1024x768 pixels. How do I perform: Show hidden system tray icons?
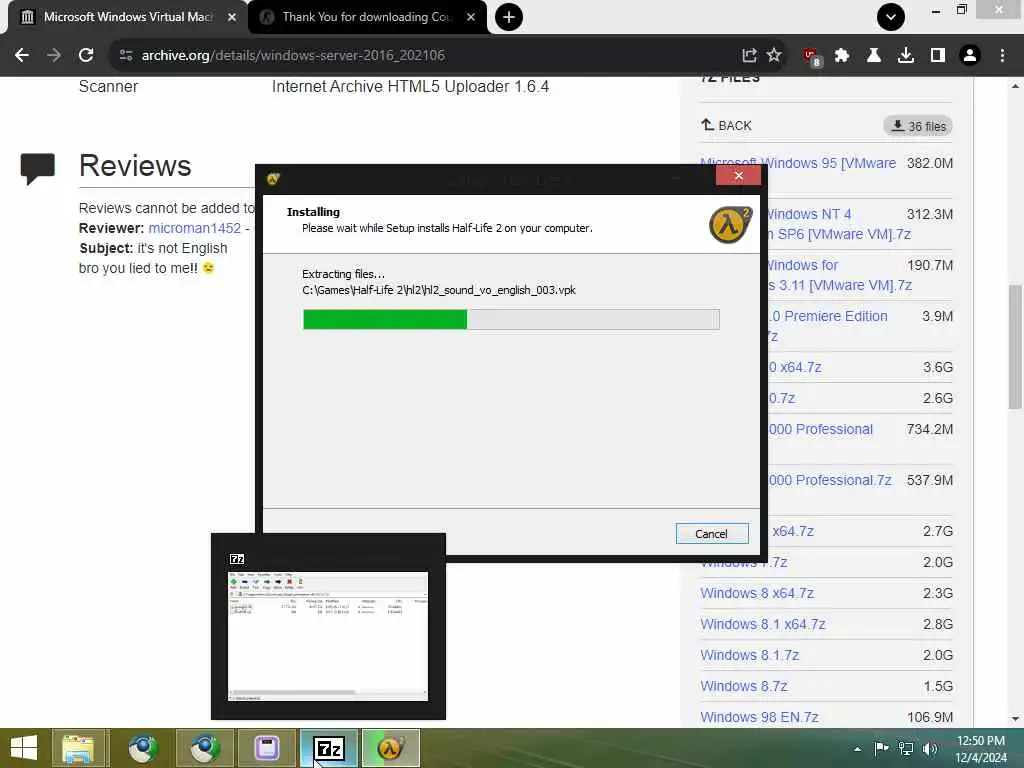click(x=857, y=749)
